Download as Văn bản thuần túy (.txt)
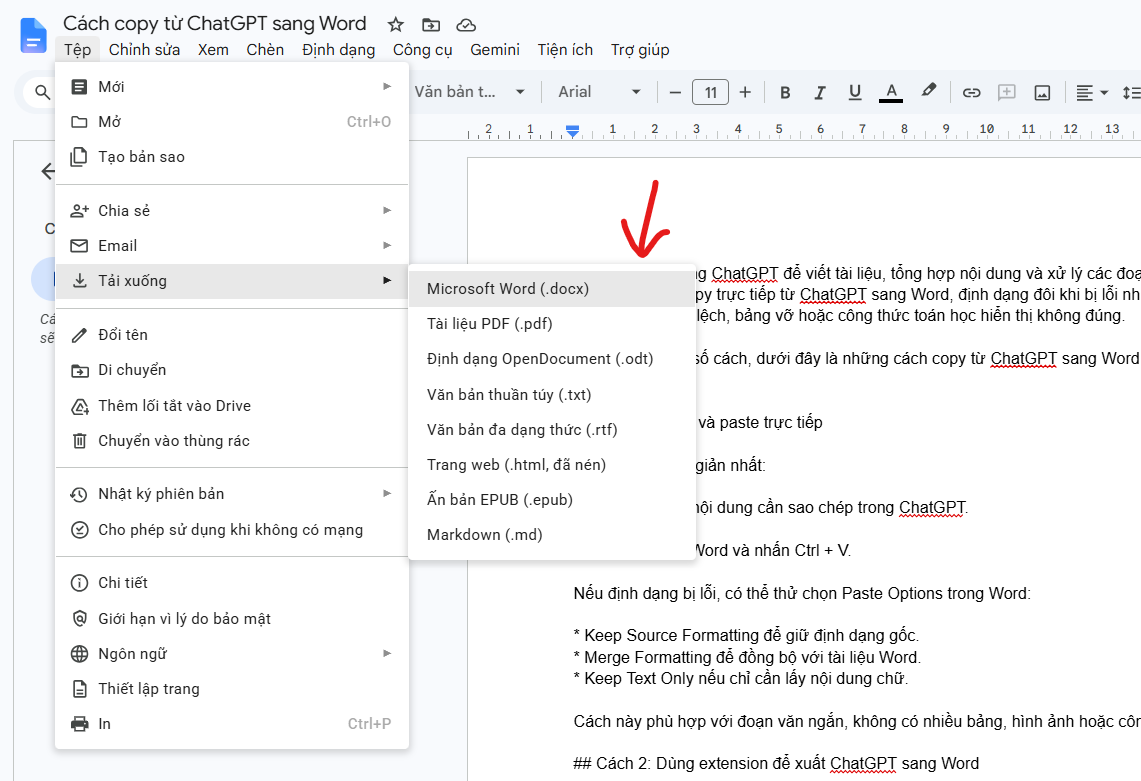 [552, 395]
